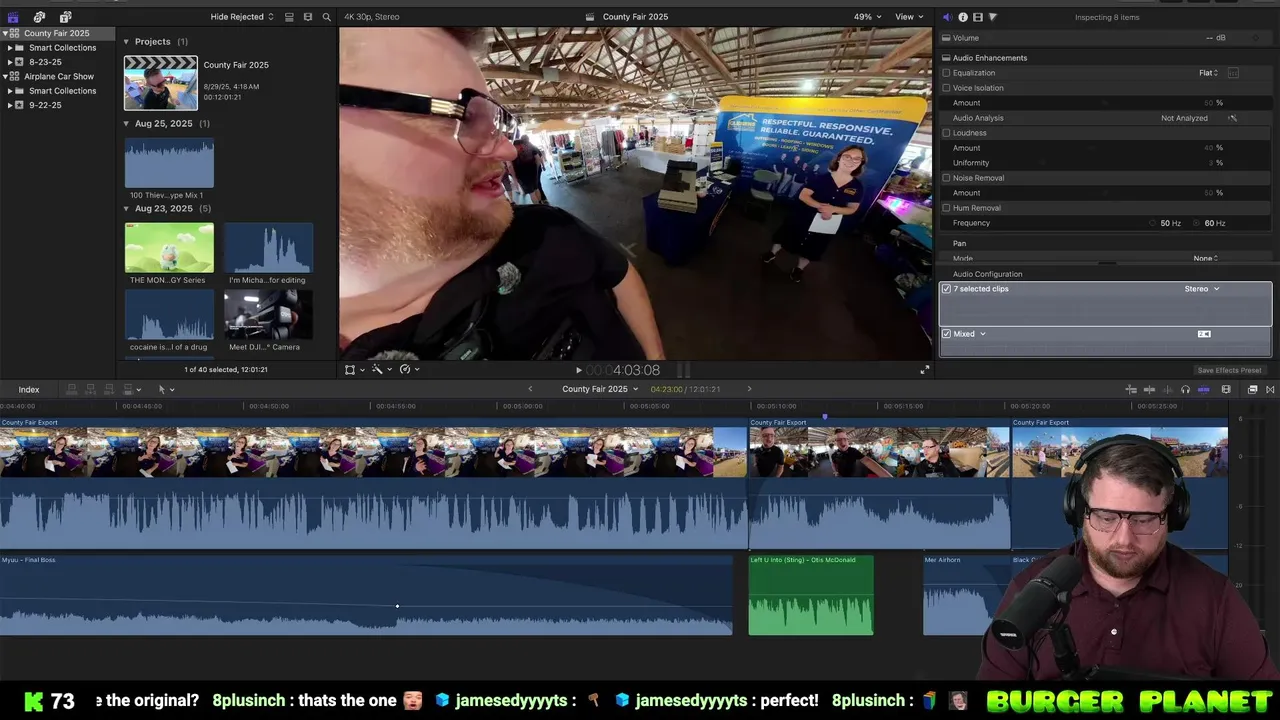Image resolution: width=1280 pixels, height=720 pixels.
Task: Open the Select arrow tool menu
Action: [165, 389]
